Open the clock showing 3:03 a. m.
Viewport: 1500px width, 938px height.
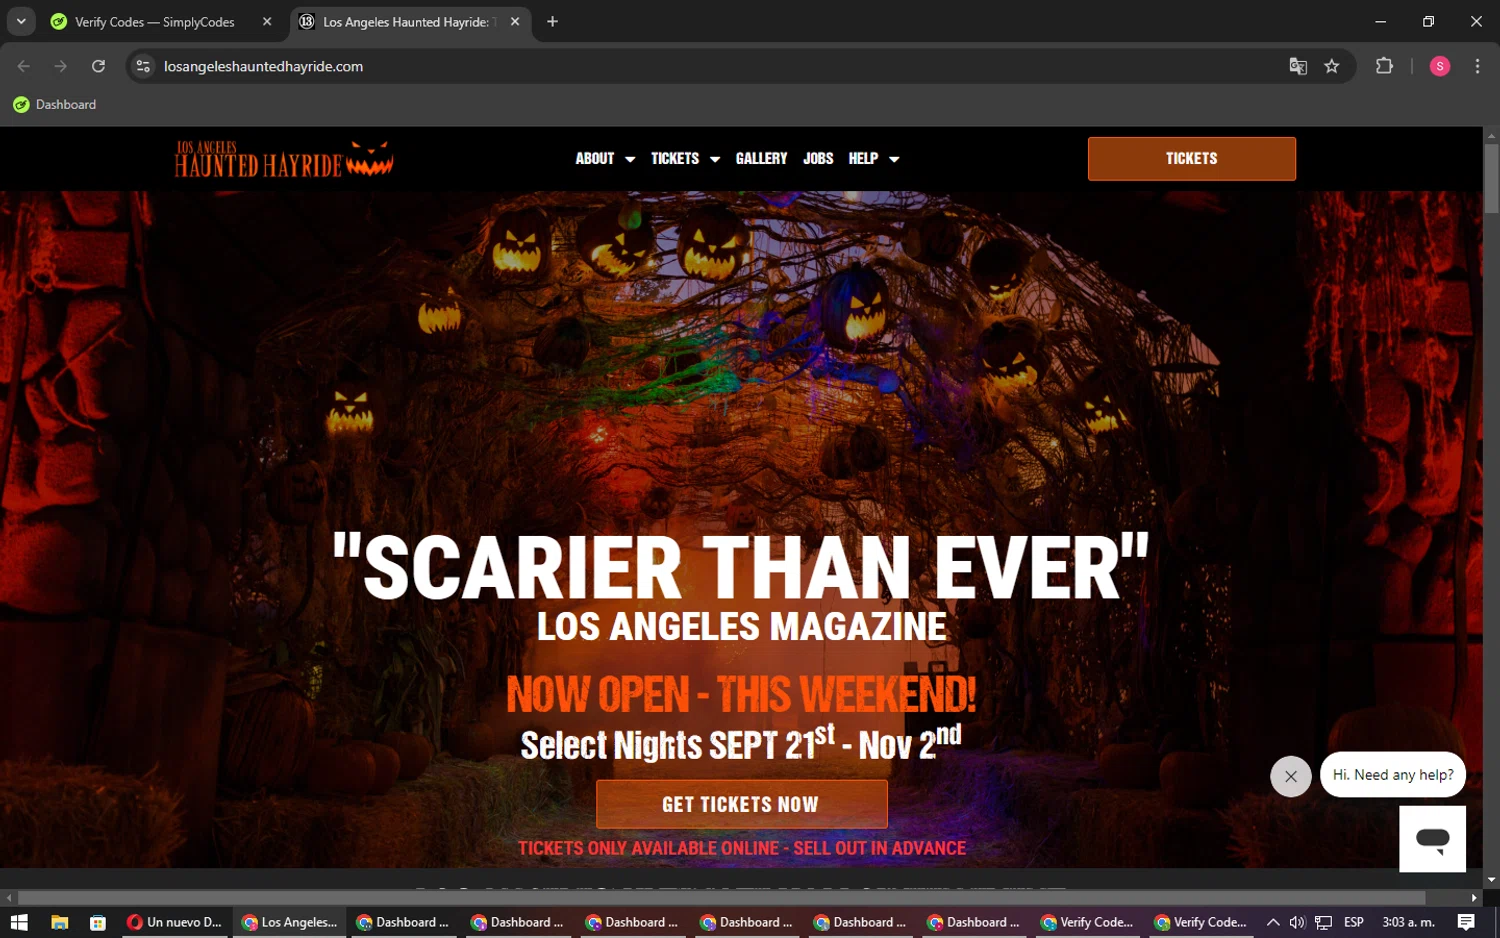[x=1408, y=922]
